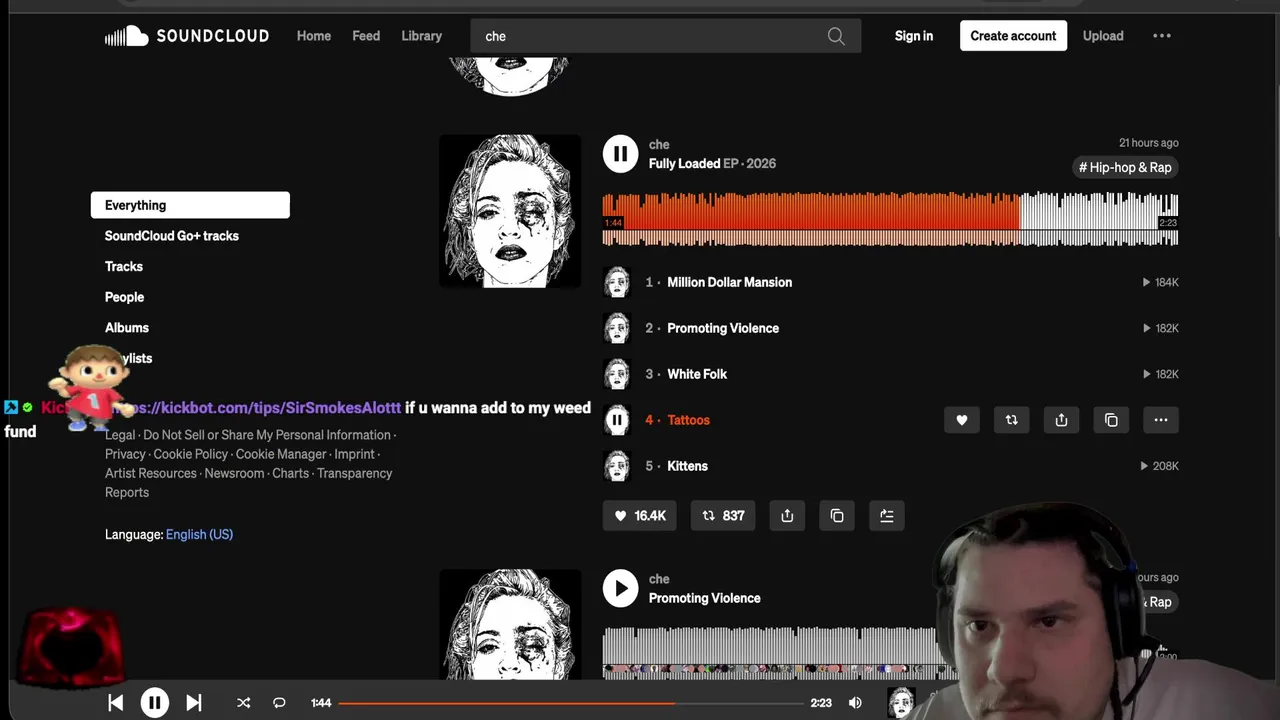Filter by SoundCloud Go+ tracks
This screenshot has height=720, width=1280.
[x=172, y=236]
